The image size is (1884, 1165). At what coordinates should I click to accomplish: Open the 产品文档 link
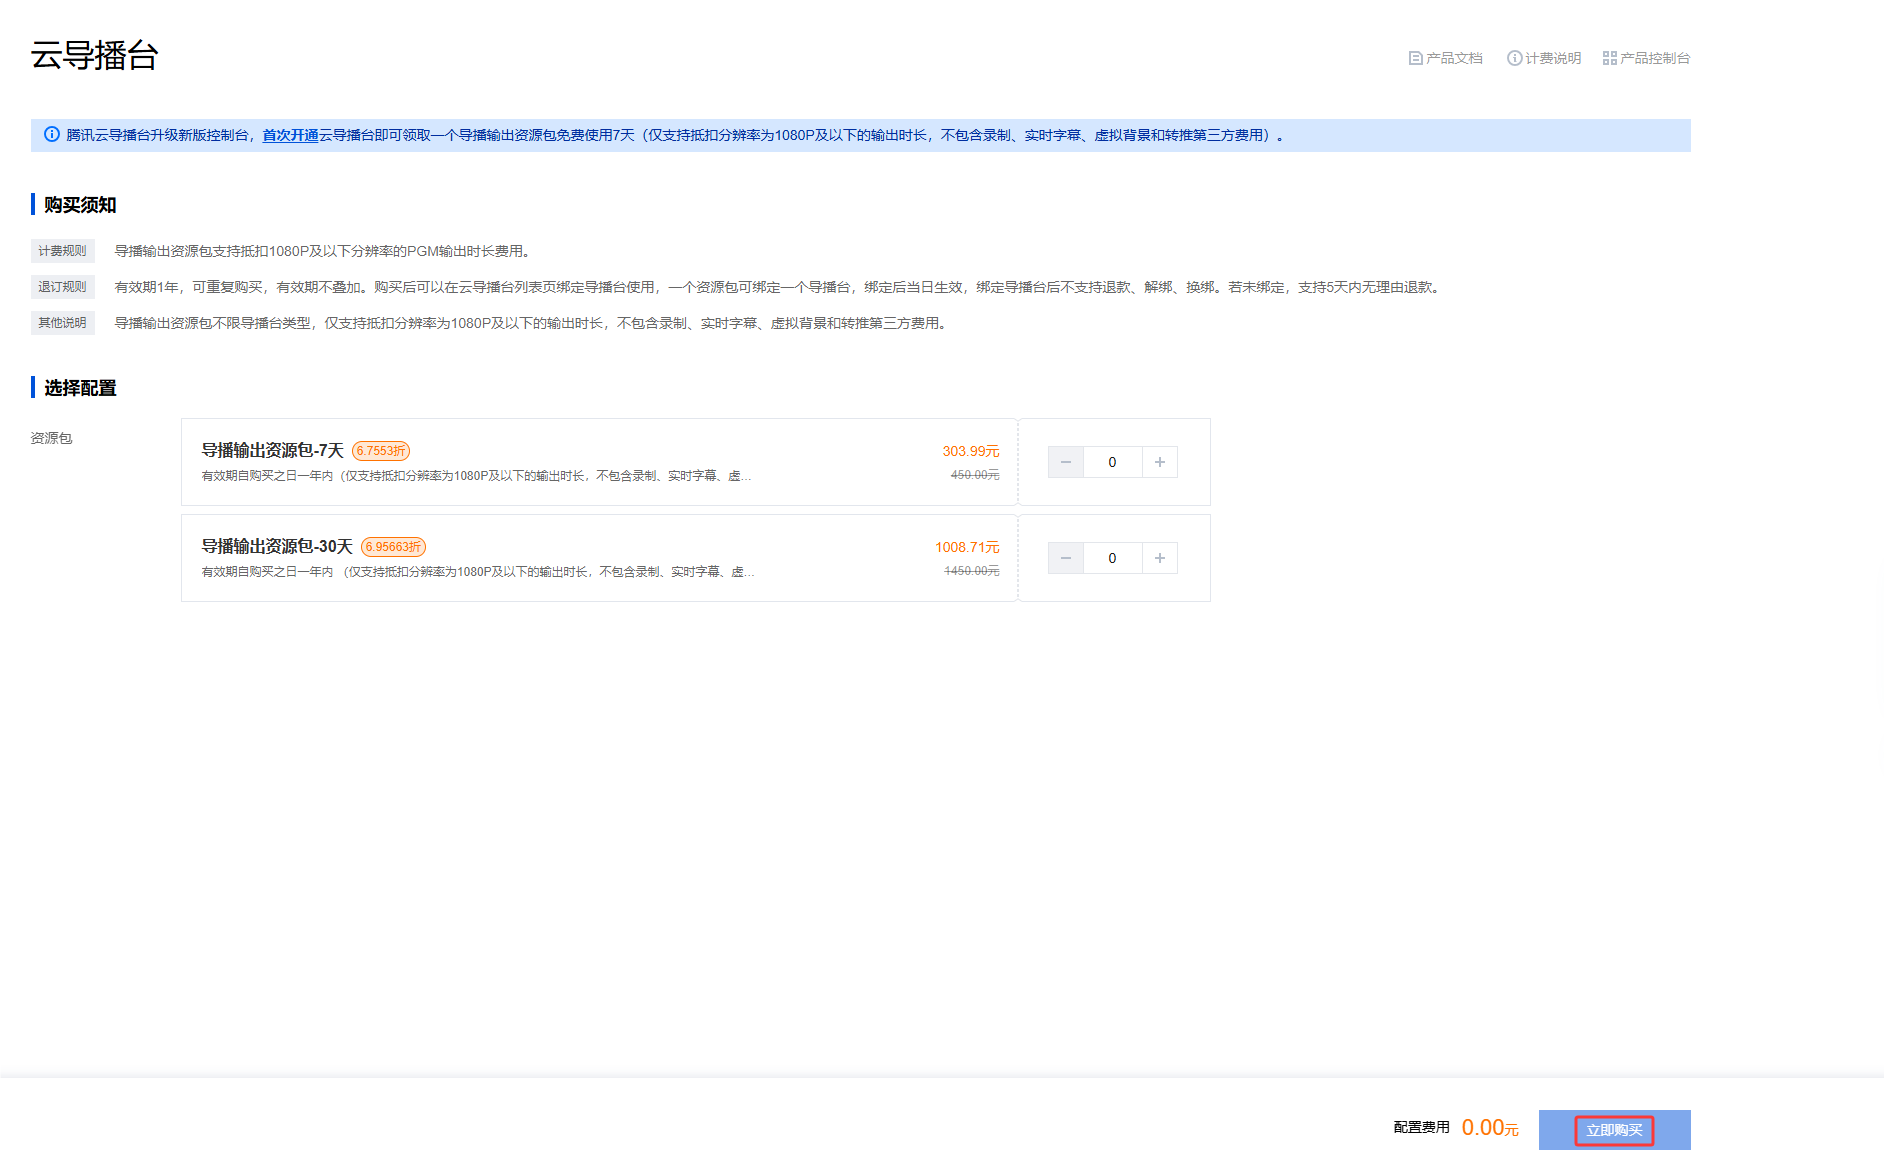(x=1446, y=58)
